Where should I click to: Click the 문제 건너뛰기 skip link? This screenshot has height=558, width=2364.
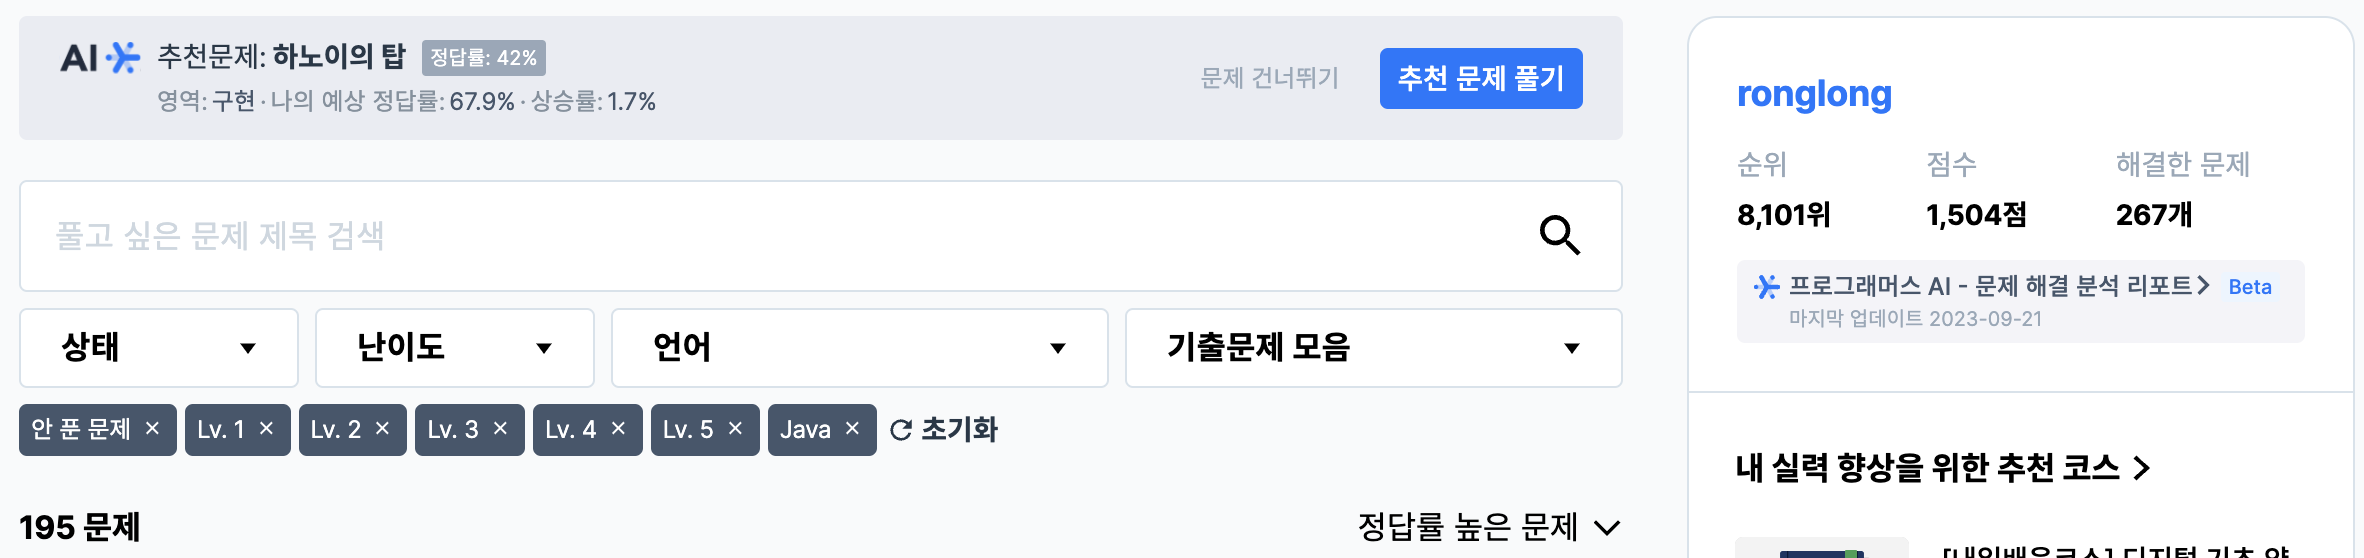coord(1269,78)
